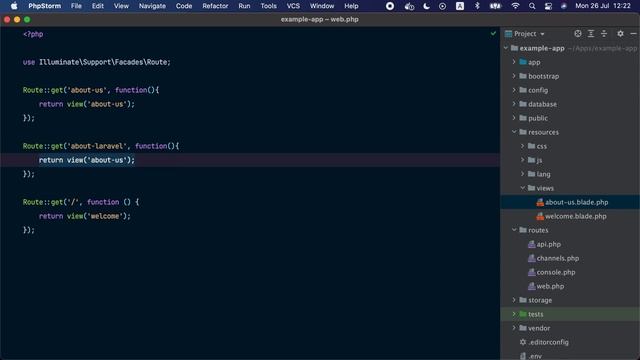The image size is (640, 360).
Task: Click the battery status icon
Action: pyautogui.click(x=495, y=6)
